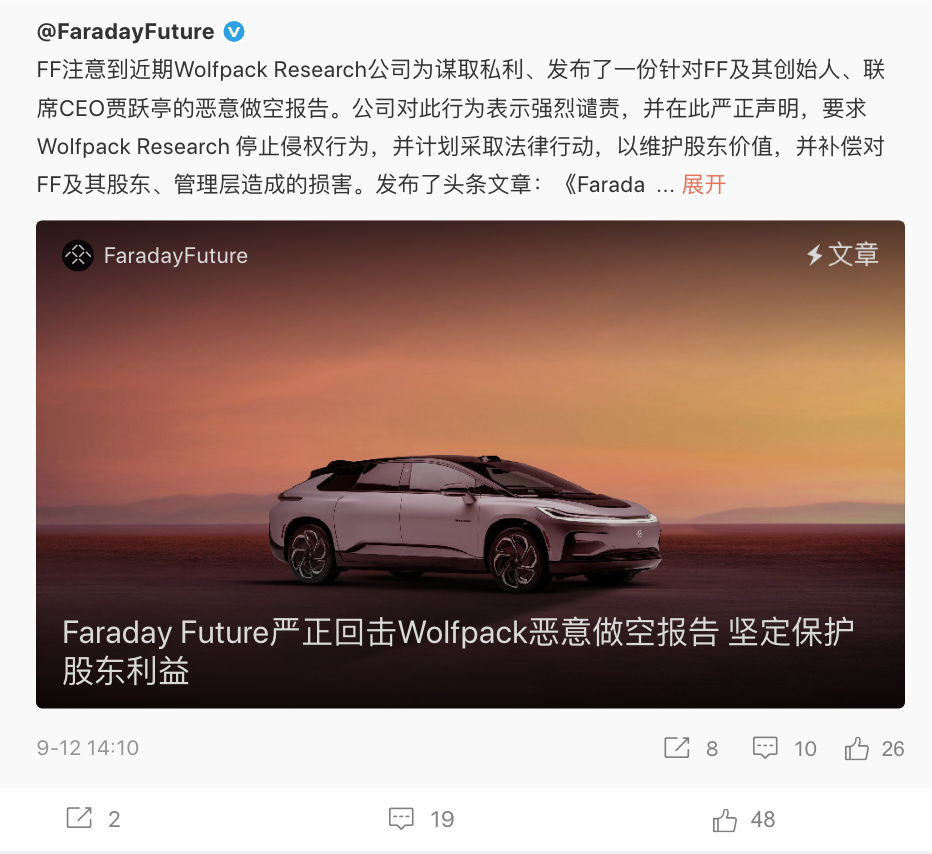Click the like count 26
The image size is (932, 854).
point(893,749)
